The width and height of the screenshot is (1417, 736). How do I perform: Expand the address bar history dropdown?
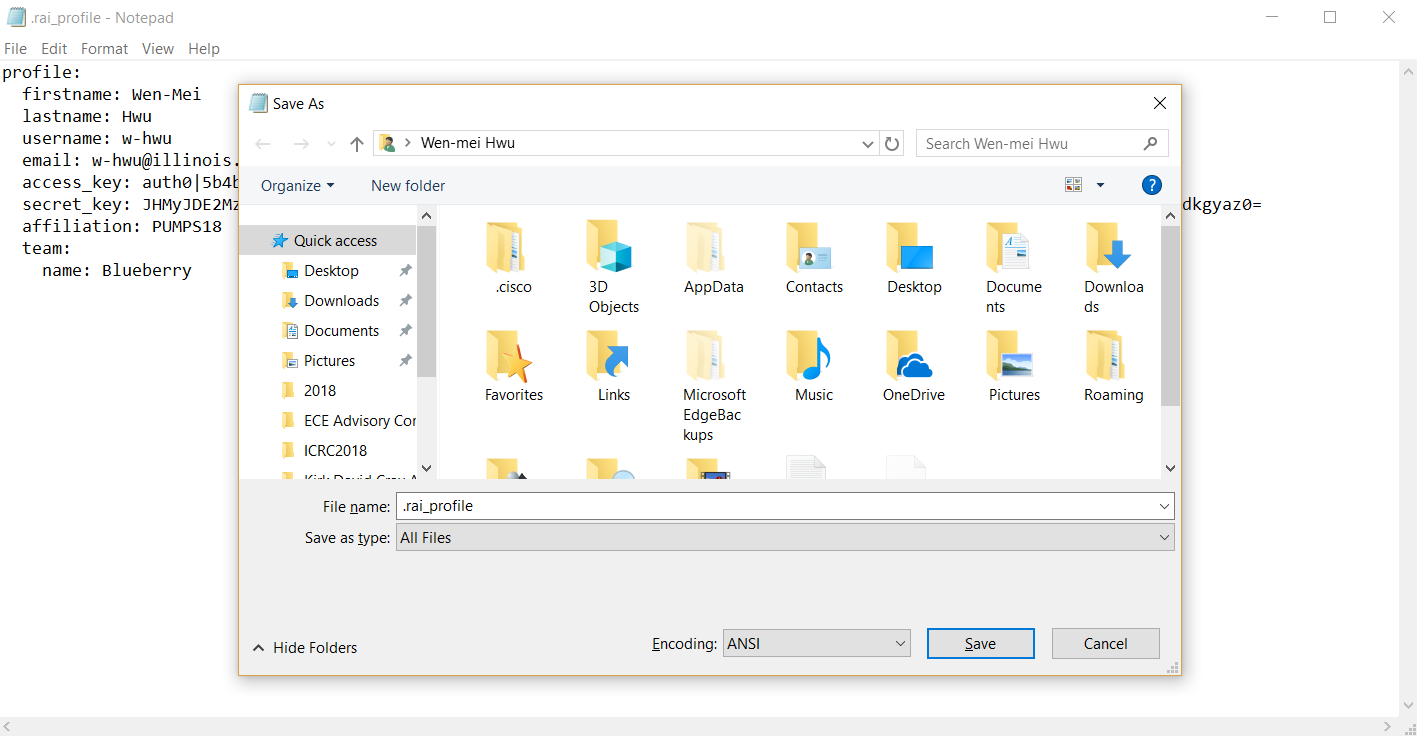pos(868,143)
